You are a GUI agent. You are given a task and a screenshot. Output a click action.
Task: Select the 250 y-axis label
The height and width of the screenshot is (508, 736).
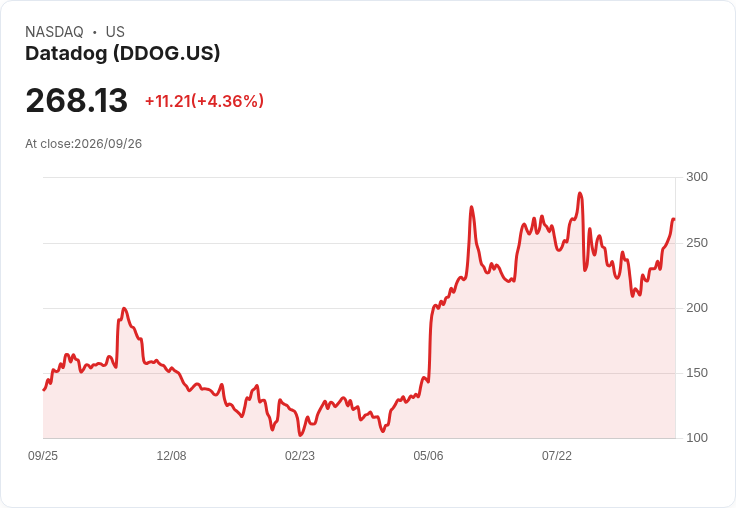(x=697, y=243)
